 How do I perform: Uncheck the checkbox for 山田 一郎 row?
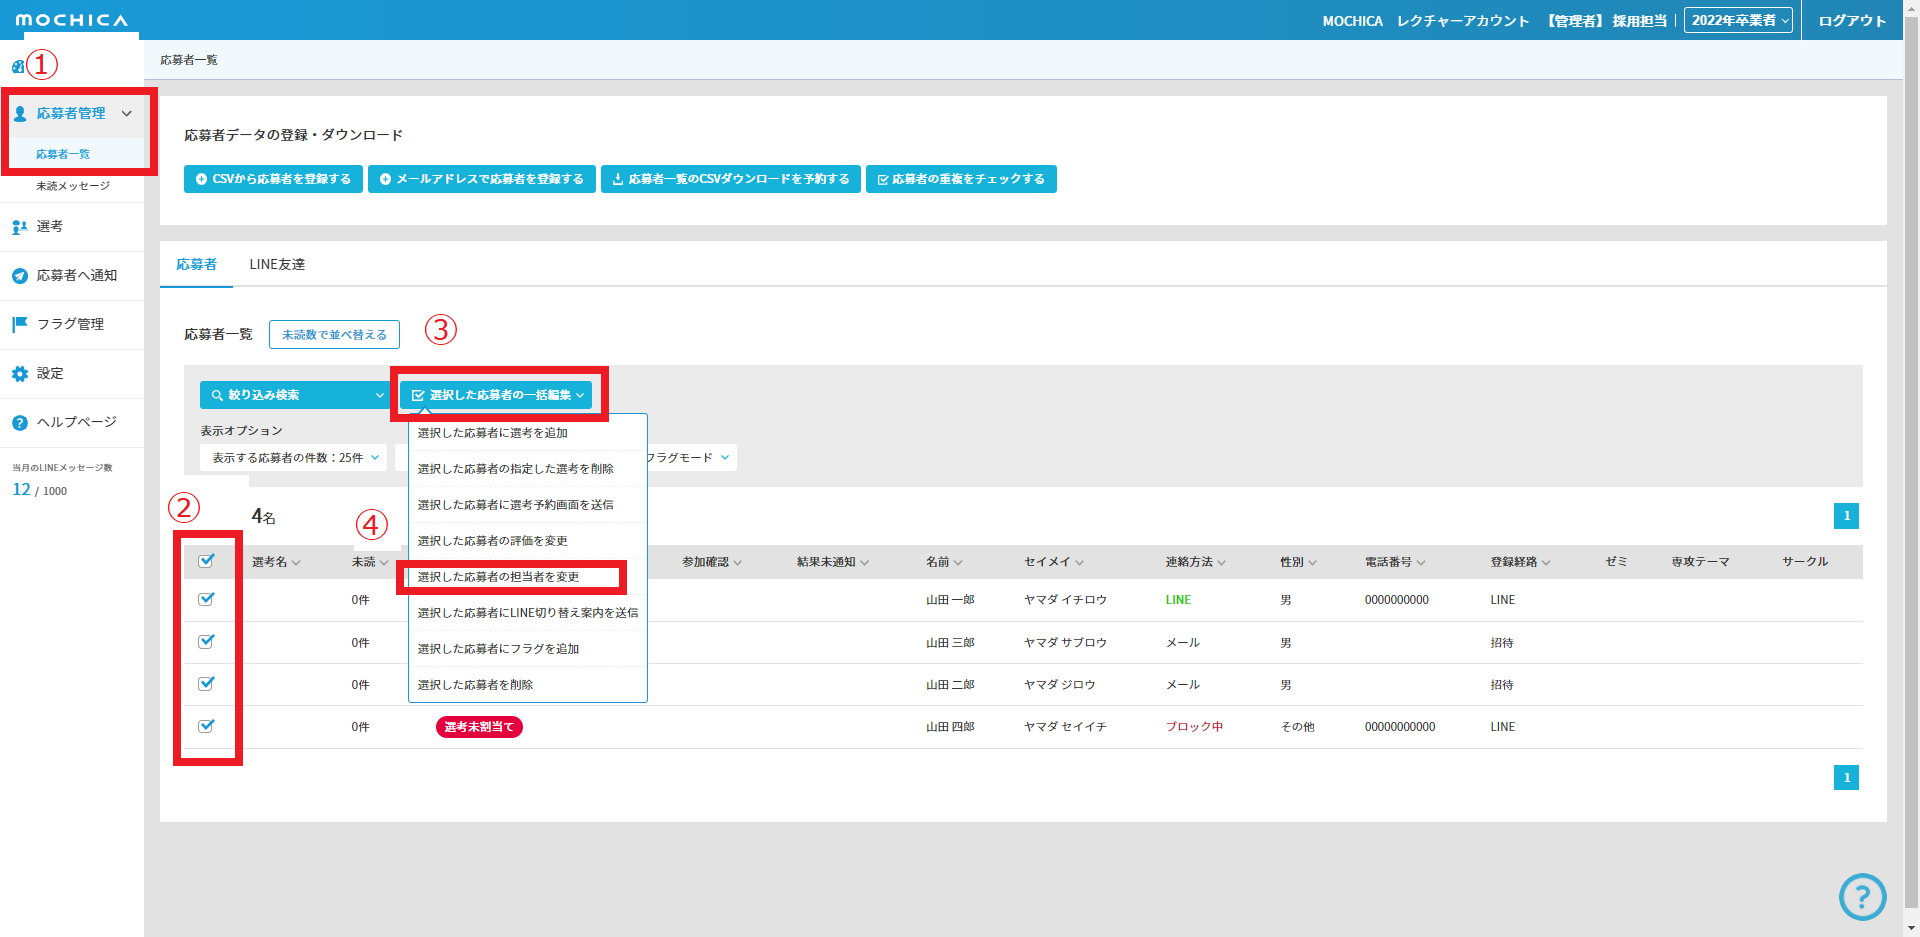[x=206, y=599]
